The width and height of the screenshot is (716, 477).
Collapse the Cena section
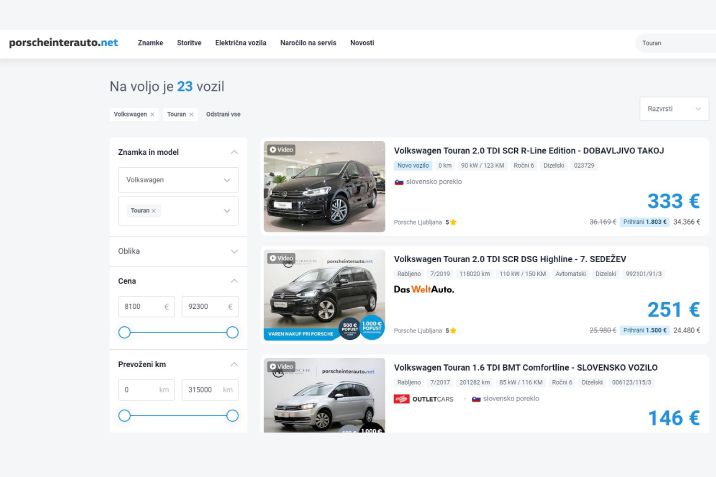234,281
